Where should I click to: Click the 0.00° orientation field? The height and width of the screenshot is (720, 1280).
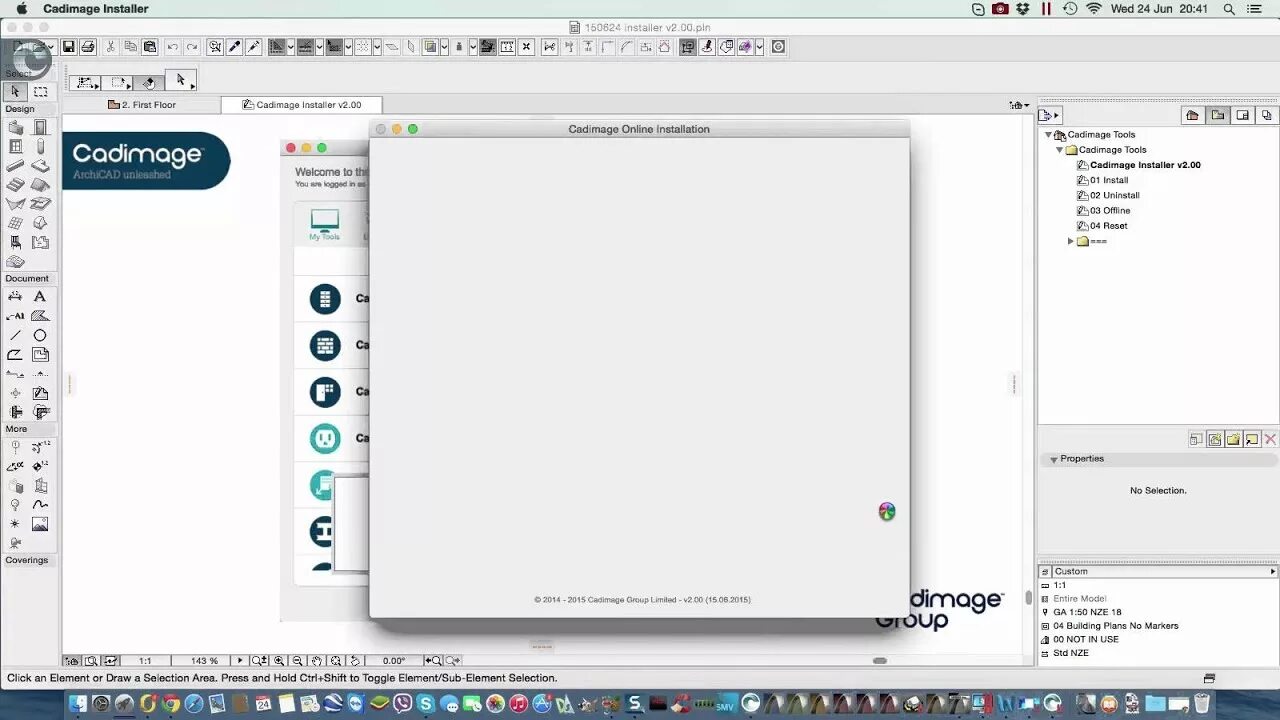394,661
